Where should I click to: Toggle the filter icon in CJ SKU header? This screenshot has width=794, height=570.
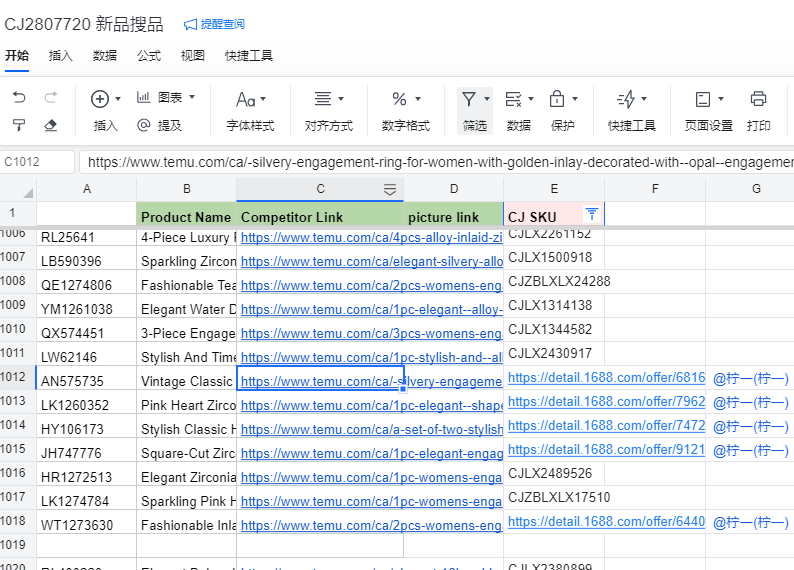[x=591, y=214]
